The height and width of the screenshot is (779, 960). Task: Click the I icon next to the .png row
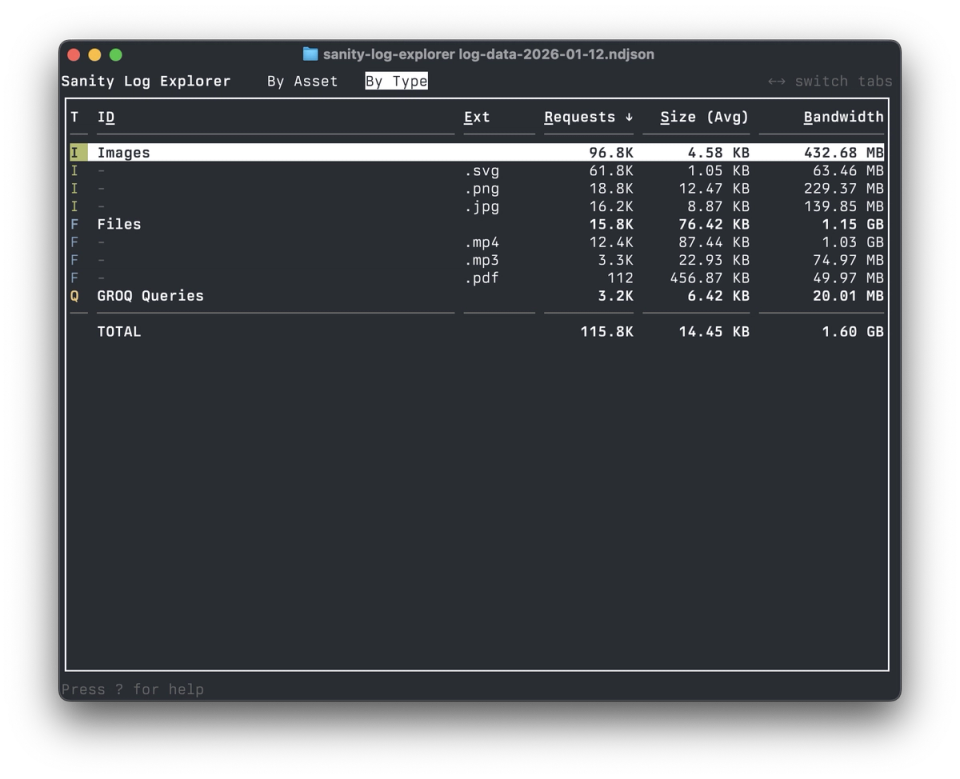74,188
